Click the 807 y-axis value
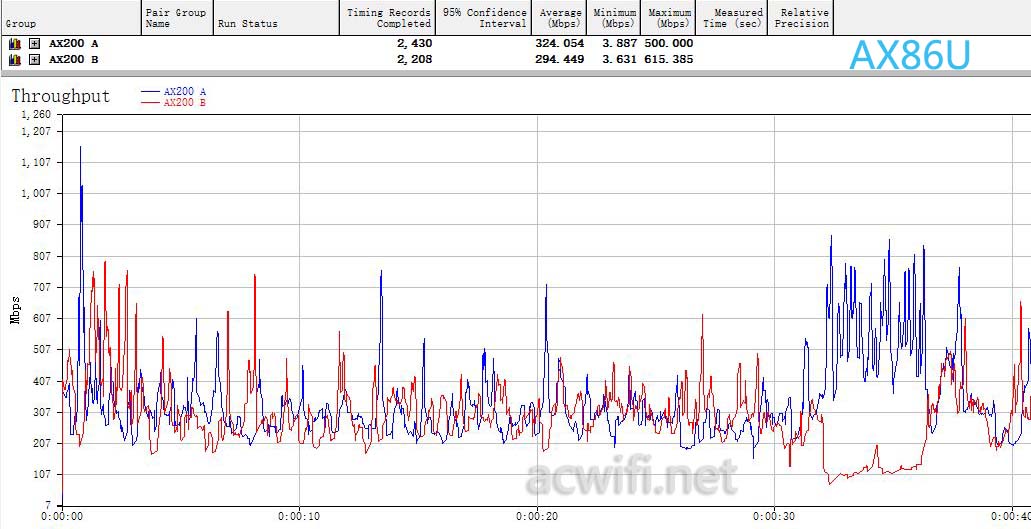Viewport: 1031px width, 529px height. coord(42,256)
